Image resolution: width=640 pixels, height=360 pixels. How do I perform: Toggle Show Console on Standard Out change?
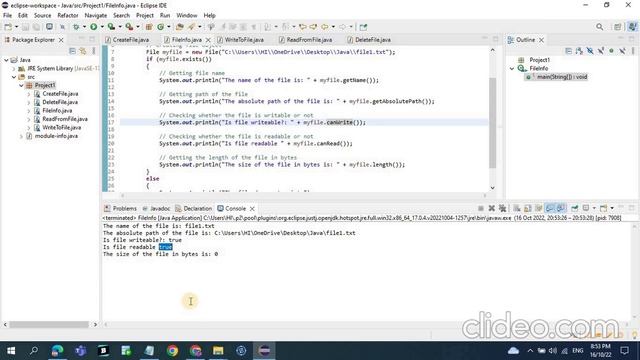(x=550, y=209)
